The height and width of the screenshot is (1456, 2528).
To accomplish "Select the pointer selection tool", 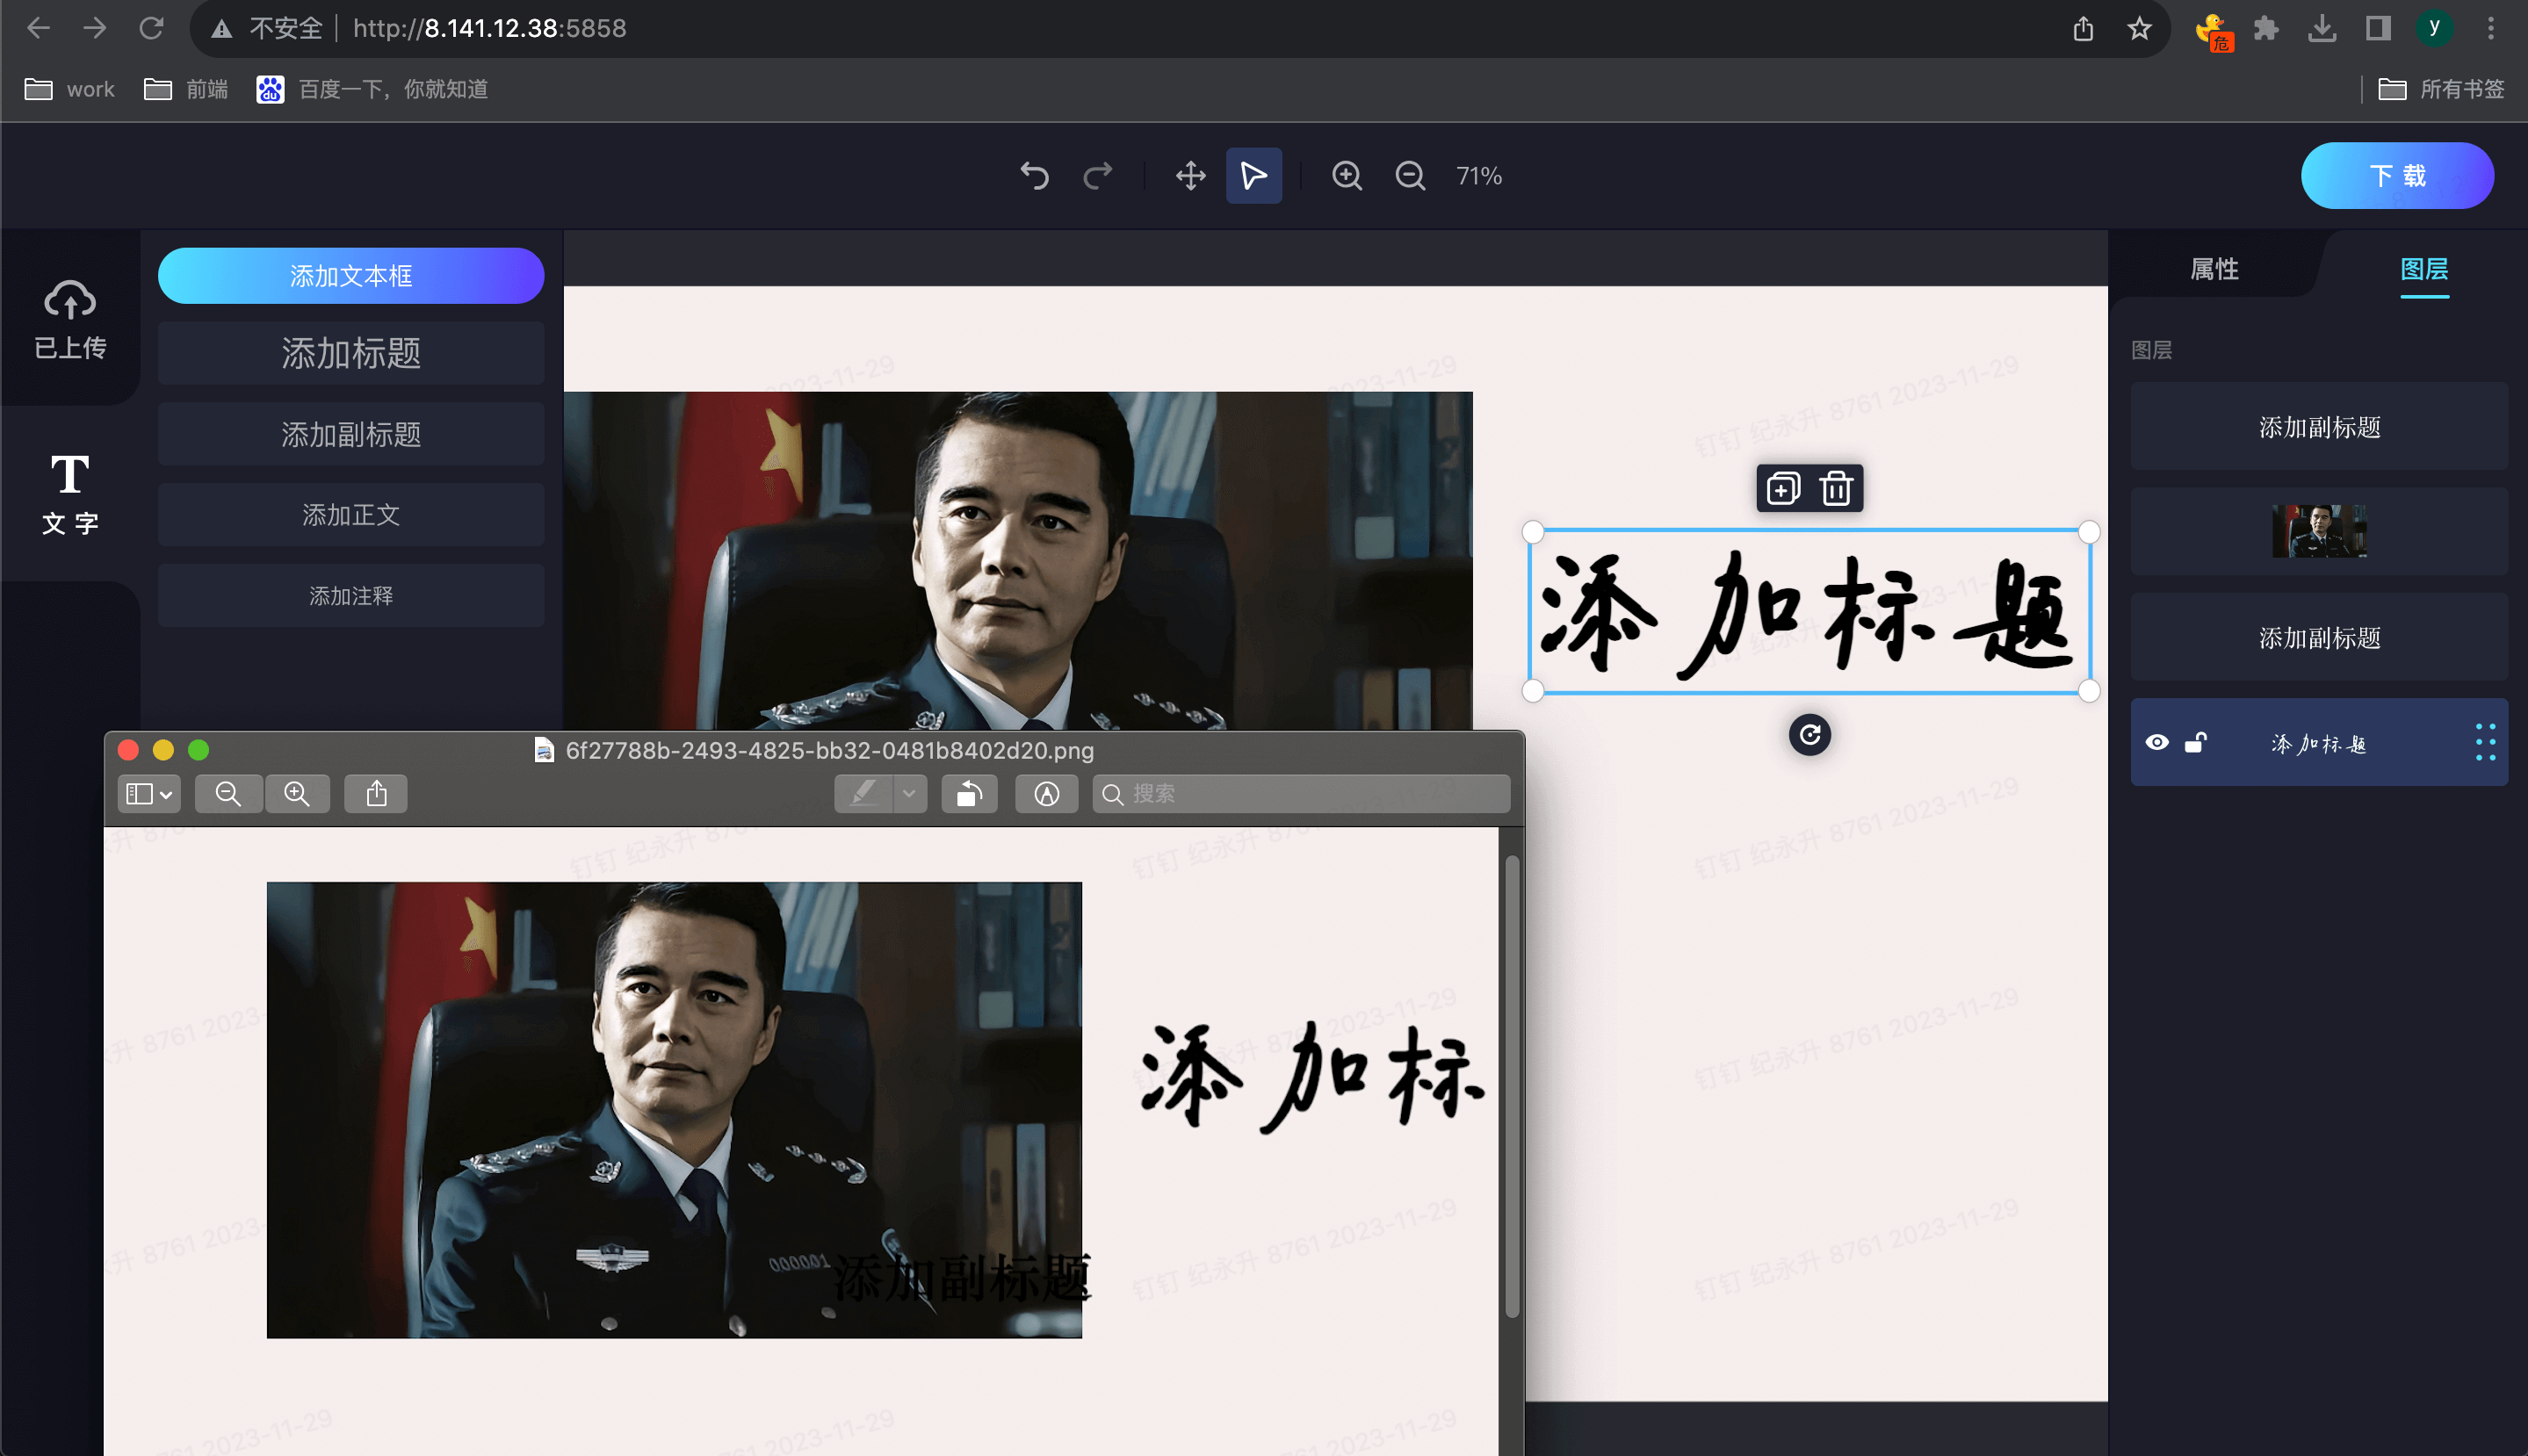I will (x=1254, y=176).
